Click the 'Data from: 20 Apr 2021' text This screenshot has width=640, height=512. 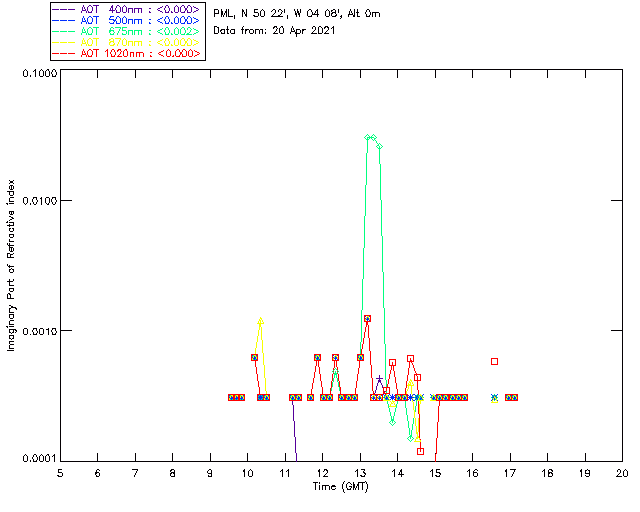click(x=274, y=31)
